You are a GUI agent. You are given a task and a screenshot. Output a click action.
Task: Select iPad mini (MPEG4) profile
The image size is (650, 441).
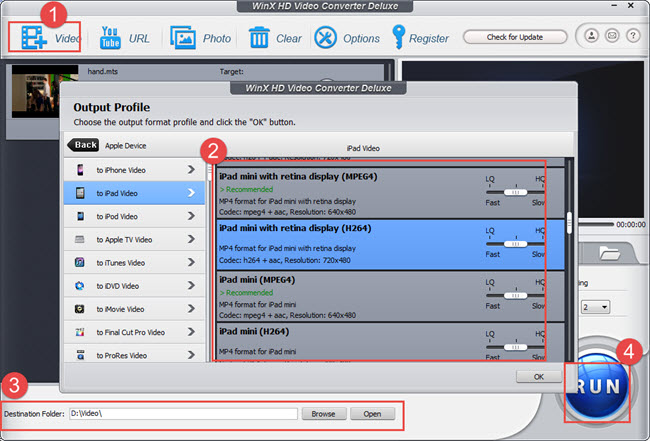pyautogui.click(x=390, y=296)
